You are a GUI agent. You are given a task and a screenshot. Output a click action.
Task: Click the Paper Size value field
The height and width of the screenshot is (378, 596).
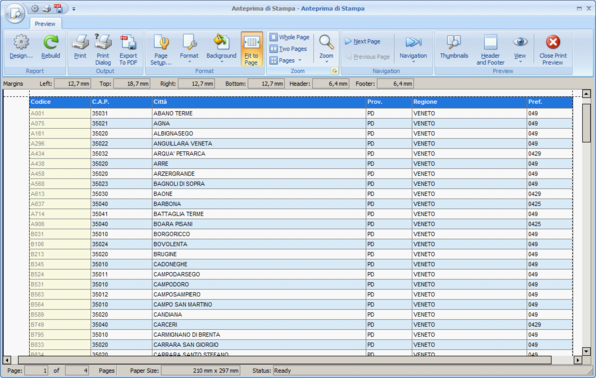tap(201, 370)
